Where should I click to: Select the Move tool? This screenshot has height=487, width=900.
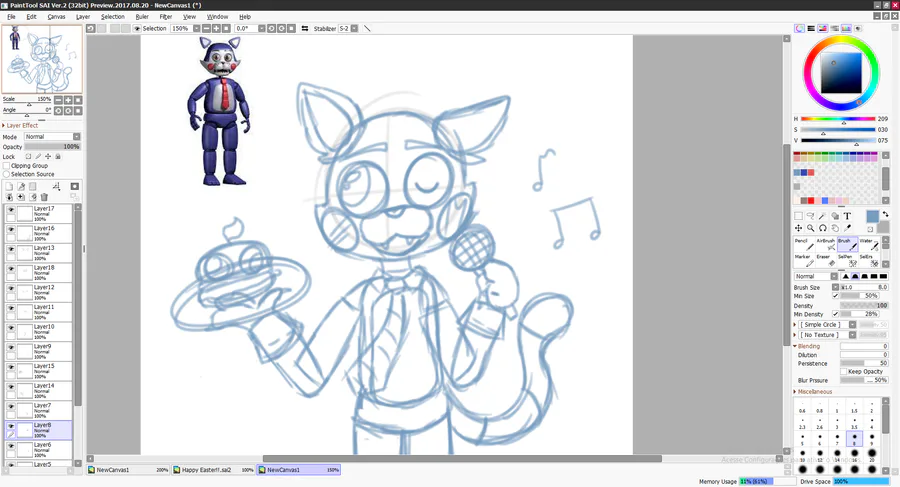798,228
